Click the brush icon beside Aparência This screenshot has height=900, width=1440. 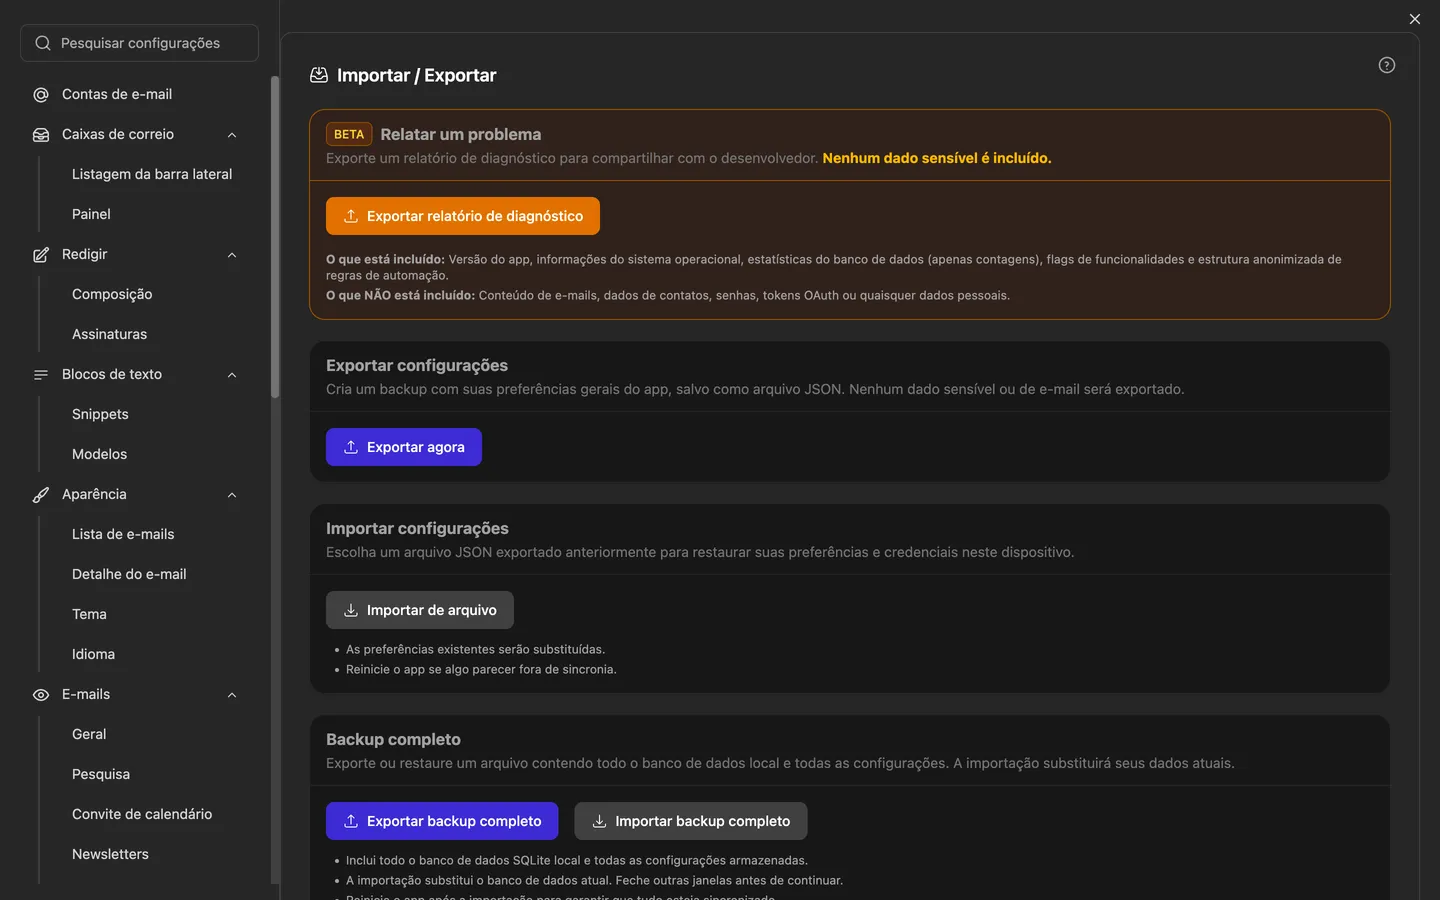point(41,495)
